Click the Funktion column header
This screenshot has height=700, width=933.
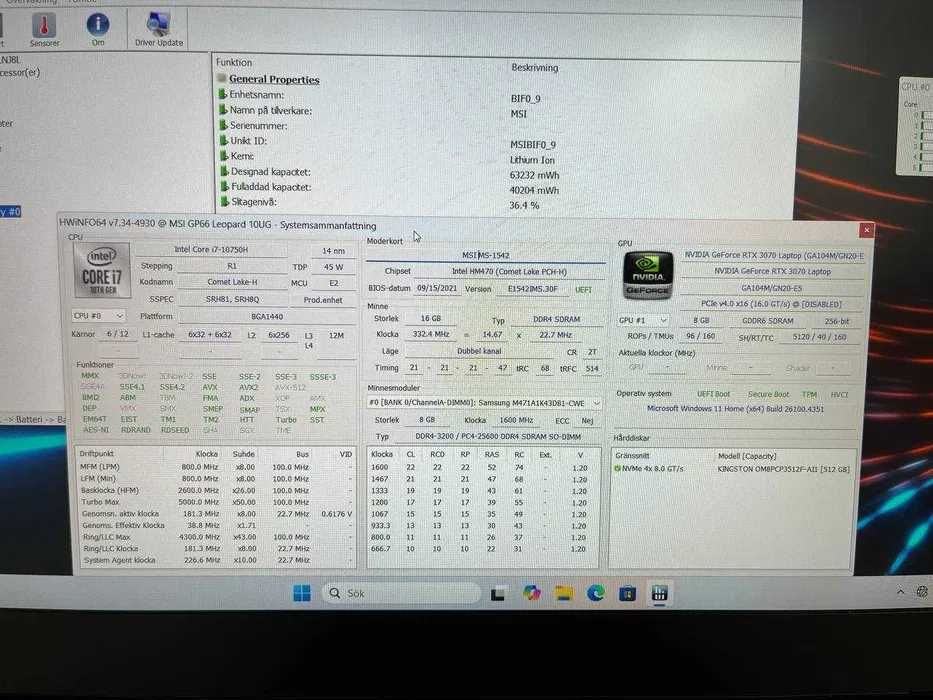[234, 62]
